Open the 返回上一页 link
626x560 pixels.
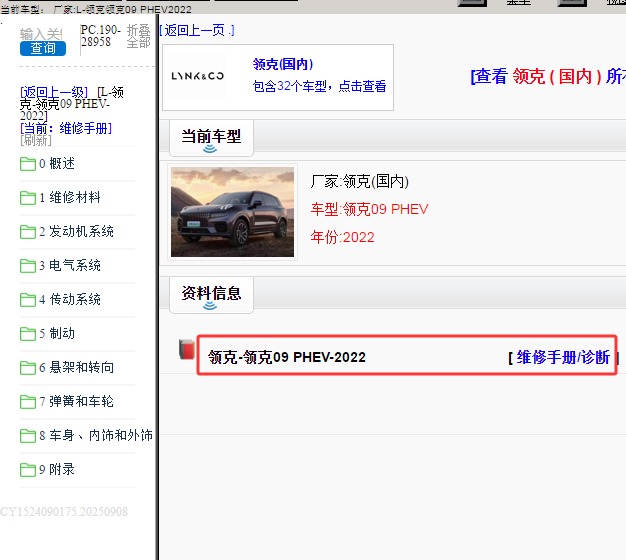[197, 30]
